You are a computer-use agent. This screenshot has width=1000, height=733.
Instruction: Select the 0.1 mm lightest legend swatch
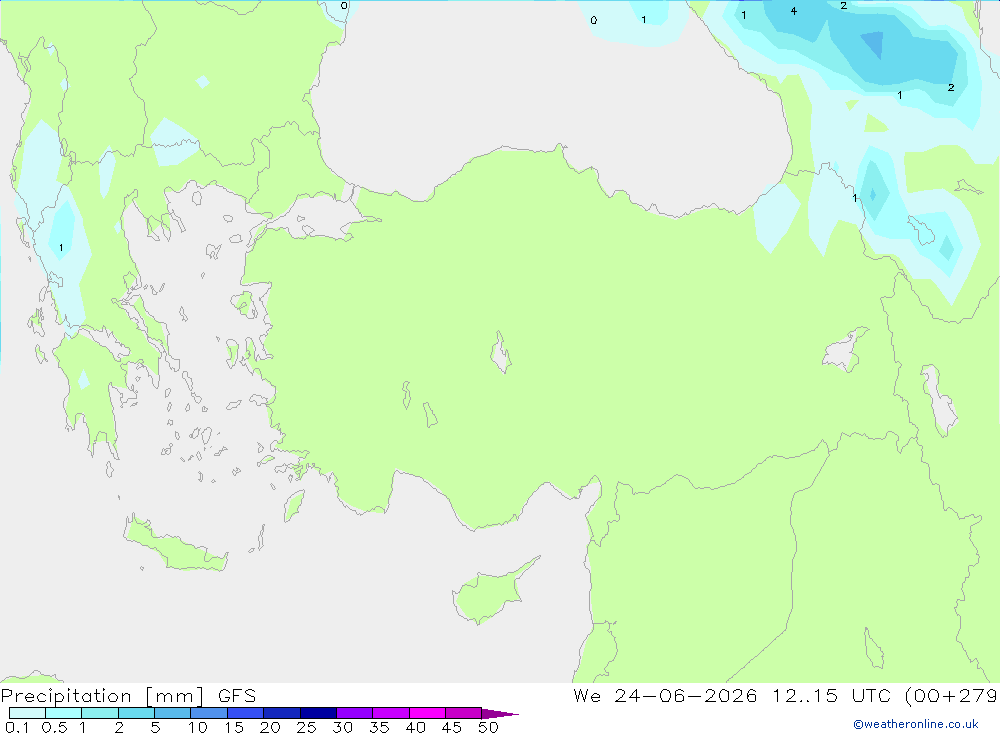coord(27,713)
